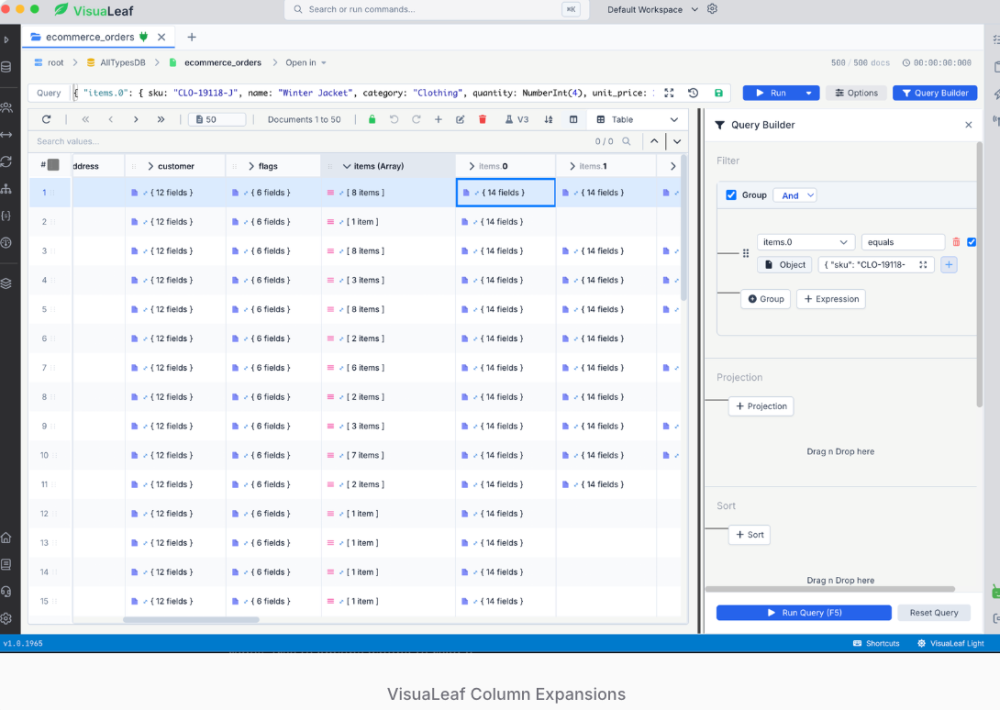Open the Table view mode dropdown
This screenshot has height=710, width=1000.
click(x=637, y=119)
